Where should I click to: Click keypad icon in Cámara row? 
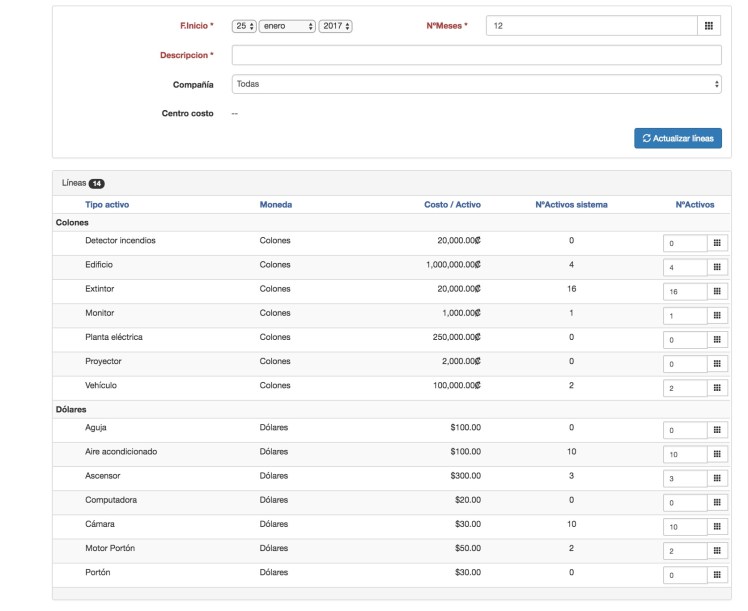point(718,526)
